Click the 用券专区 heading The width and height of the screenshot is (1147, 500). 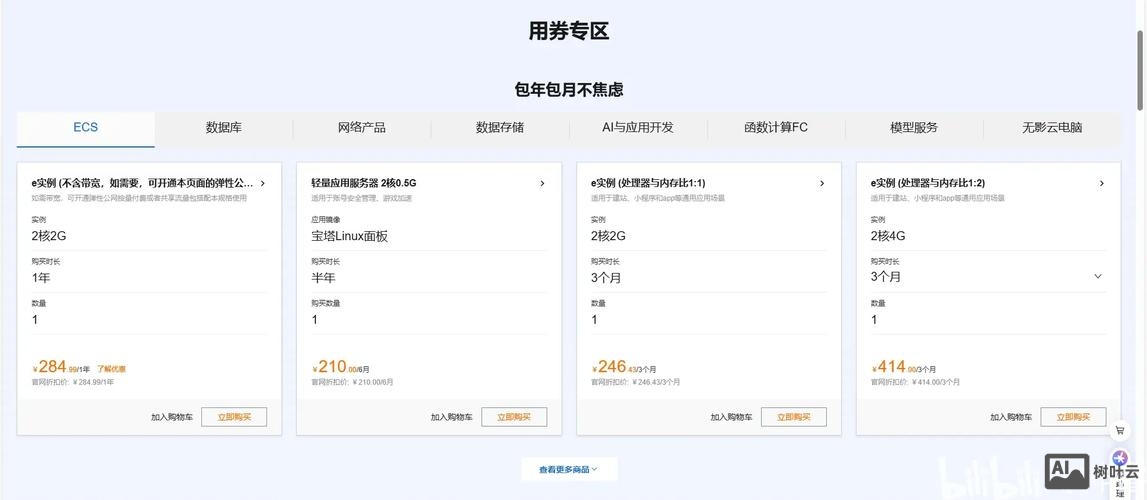point(569,31)
